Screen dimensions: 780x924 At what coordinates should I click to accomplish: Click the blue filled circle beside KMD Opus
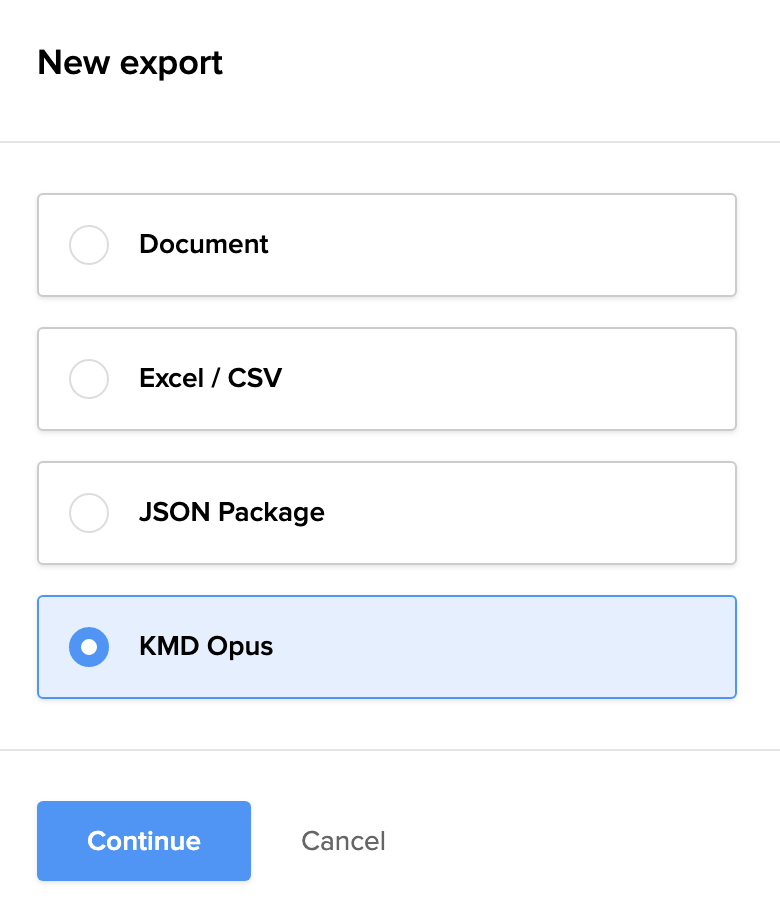coord(89,647)
